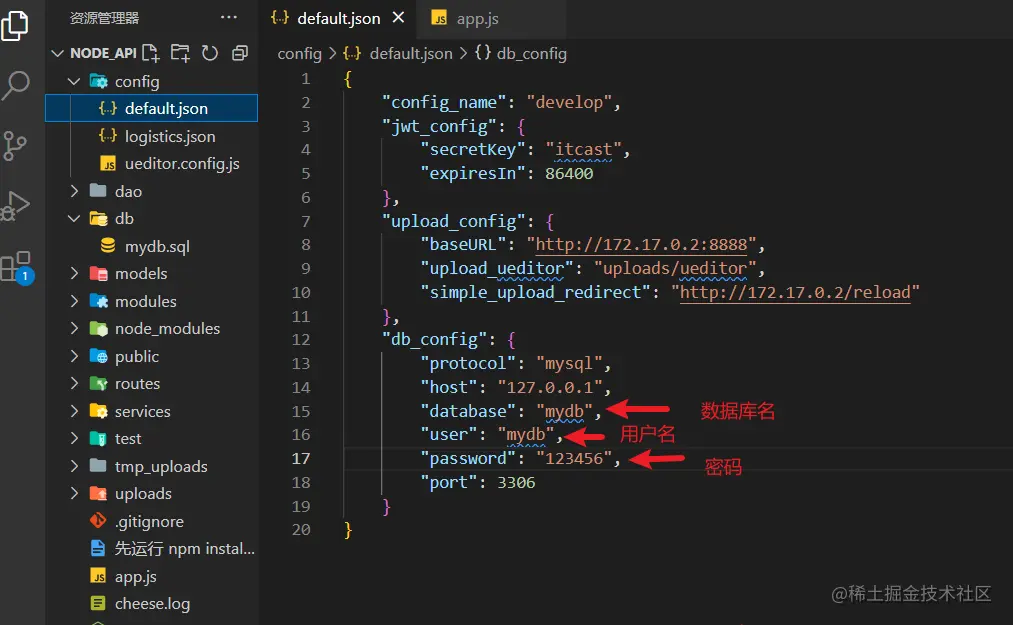This screenshot has width=1013, height=625.
Task: Open the Search view icon
Action: click(x=15, y=85)
